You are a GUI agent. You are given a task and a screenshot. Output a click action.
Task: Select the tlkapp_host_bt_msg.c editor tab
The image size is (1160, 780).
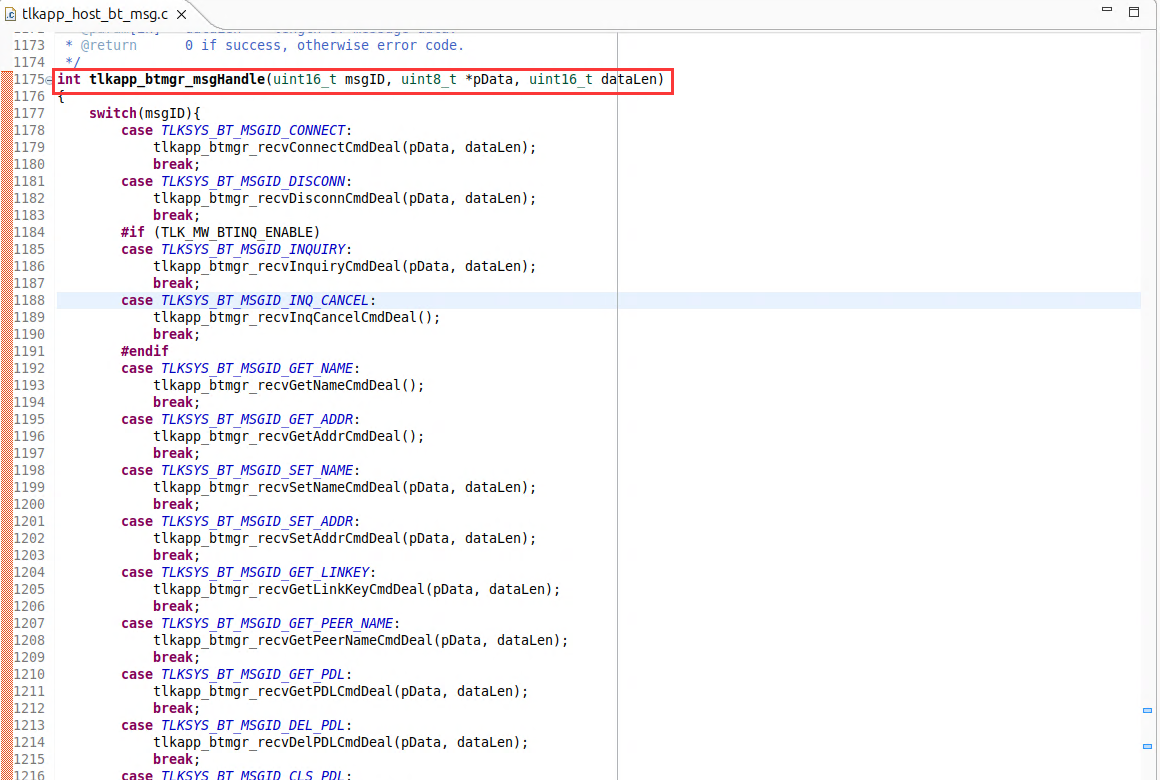click(x=95, y=14)
